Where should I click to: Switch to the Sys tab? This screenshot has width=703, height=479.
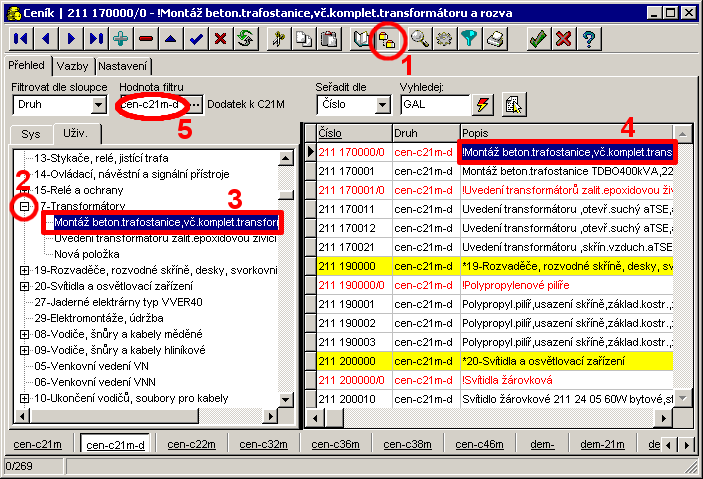[31, 133]
